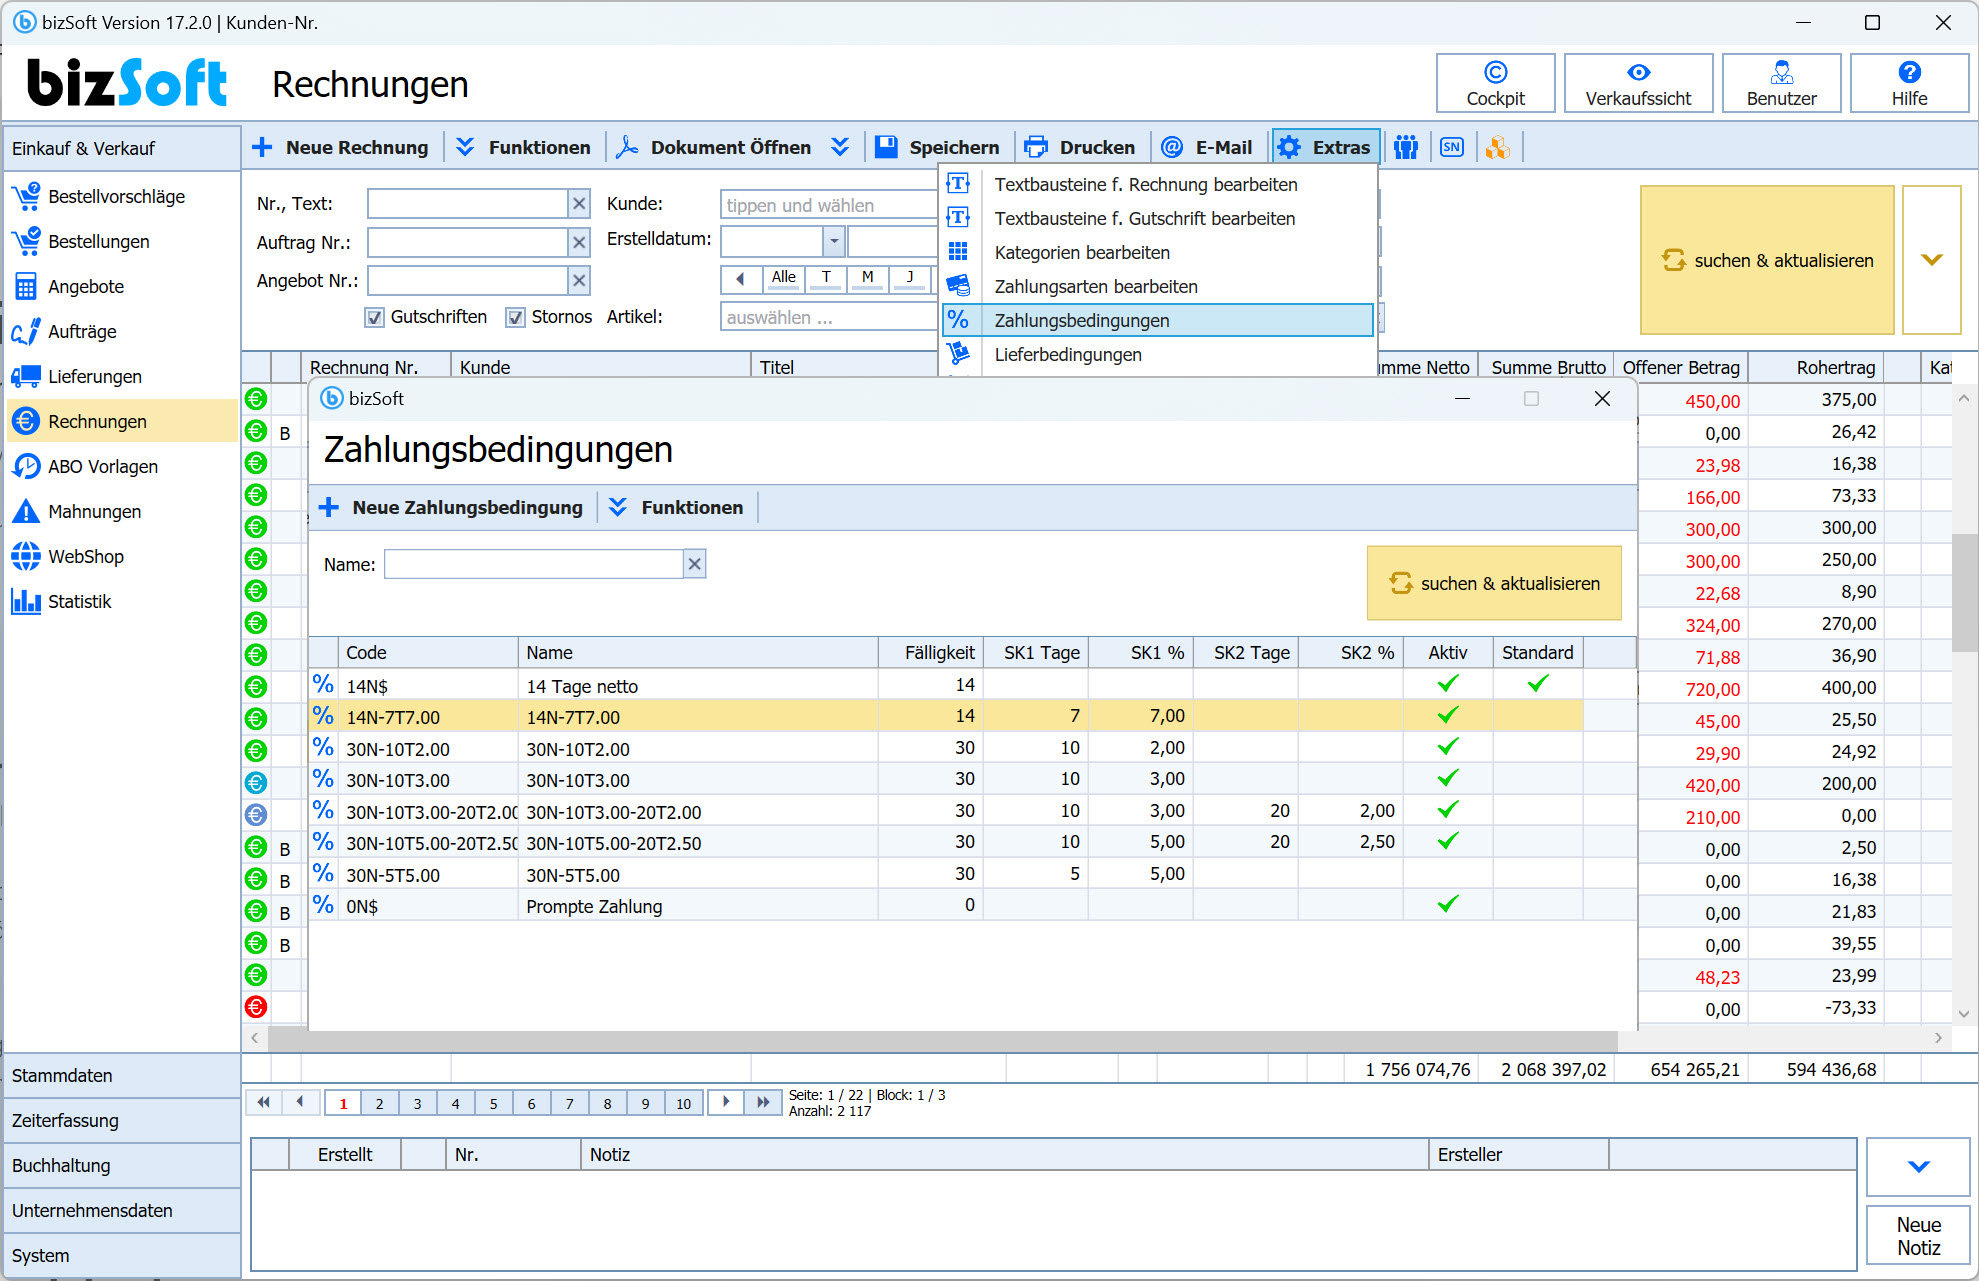Choose Zahlungsbedingungen from Extras menu

pyautogui.click(x=1158, y=320)
